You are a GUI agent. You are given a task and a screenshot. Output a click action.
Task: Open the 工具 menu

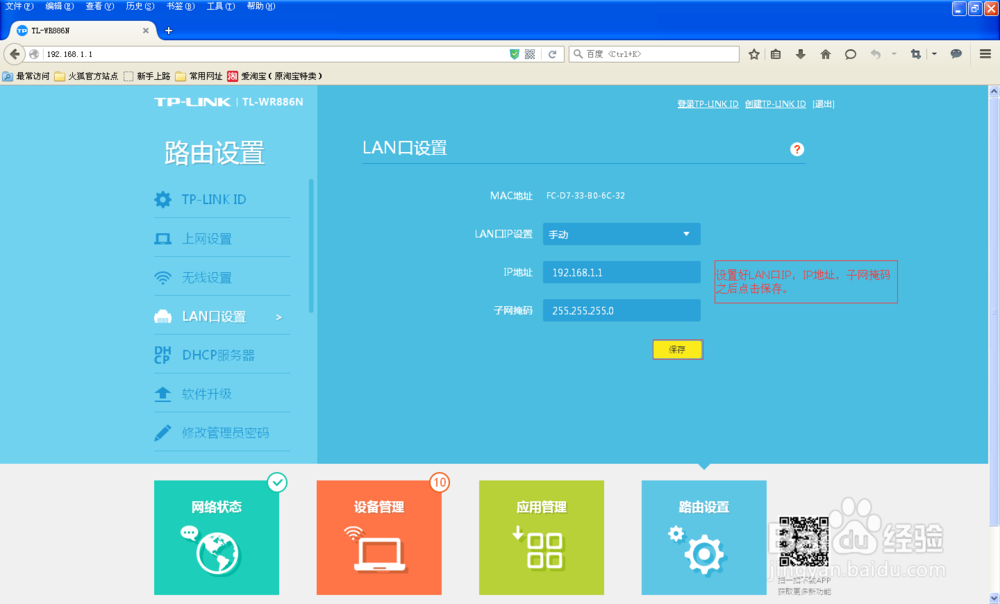point(221,6)
